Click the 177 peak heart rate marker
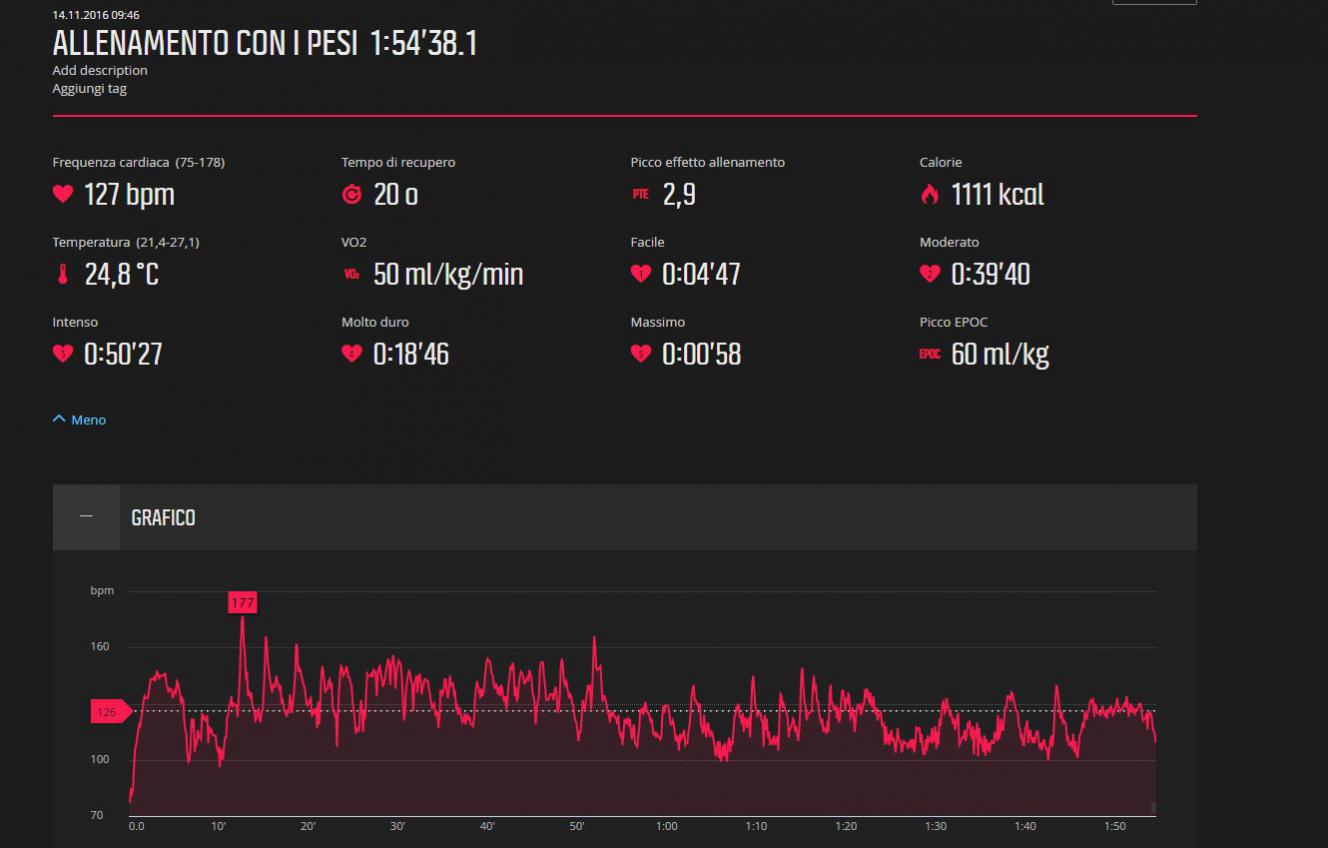This screenshot has height=848, width=1328. click(242, 602)
